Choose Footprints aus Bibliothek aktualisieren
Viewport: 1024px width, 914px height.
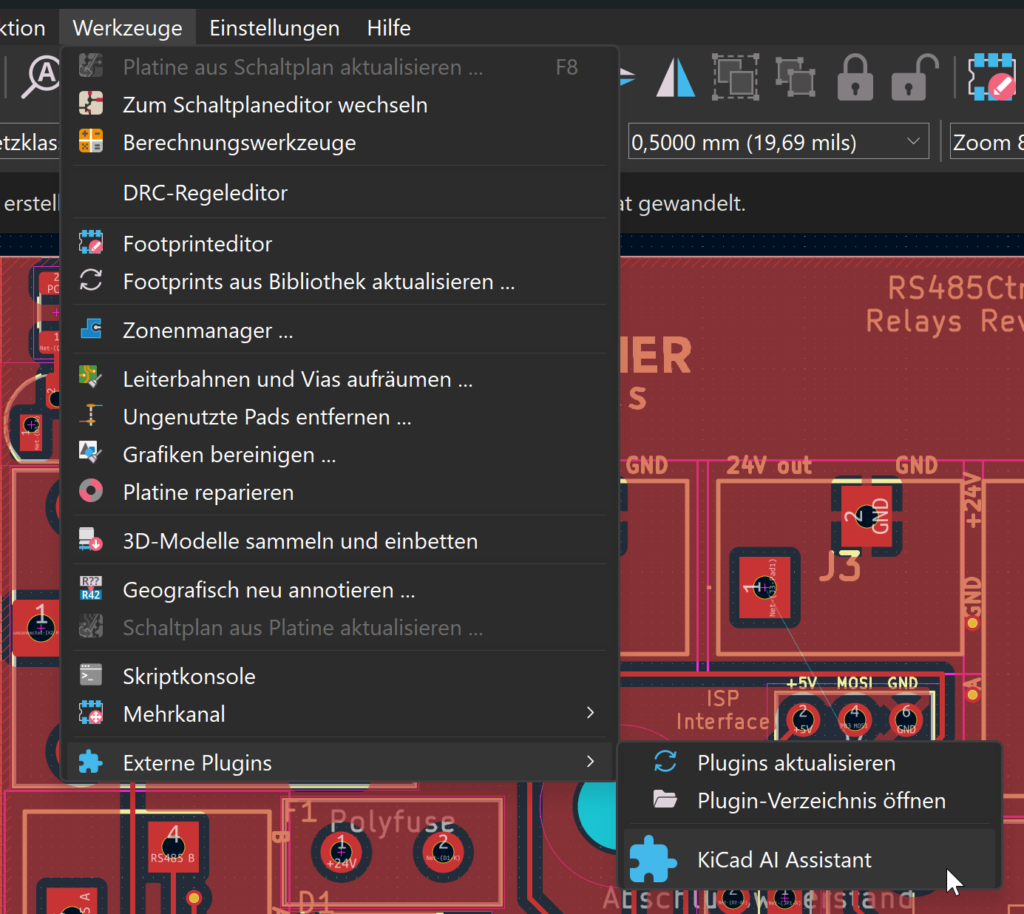[x=340, y=282]
